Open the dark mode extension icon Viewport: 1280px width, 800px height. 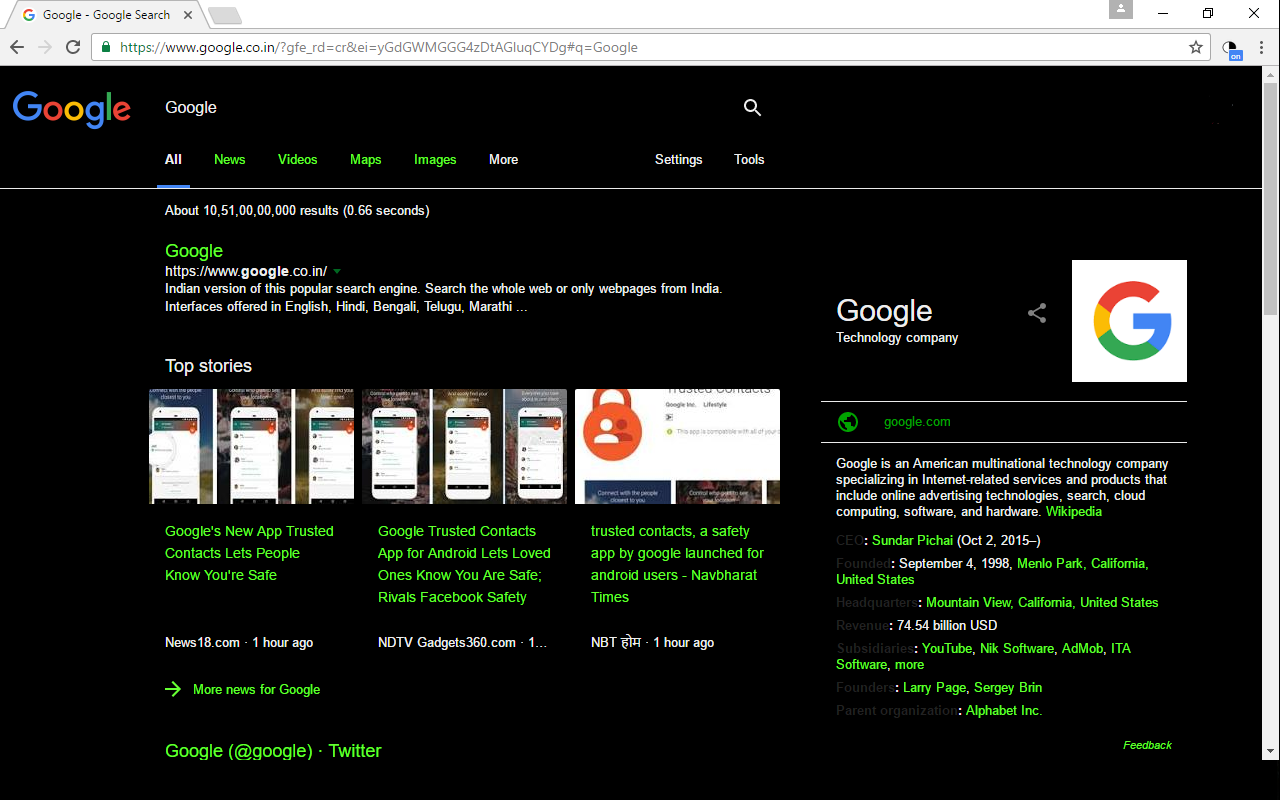[1231, 48]
